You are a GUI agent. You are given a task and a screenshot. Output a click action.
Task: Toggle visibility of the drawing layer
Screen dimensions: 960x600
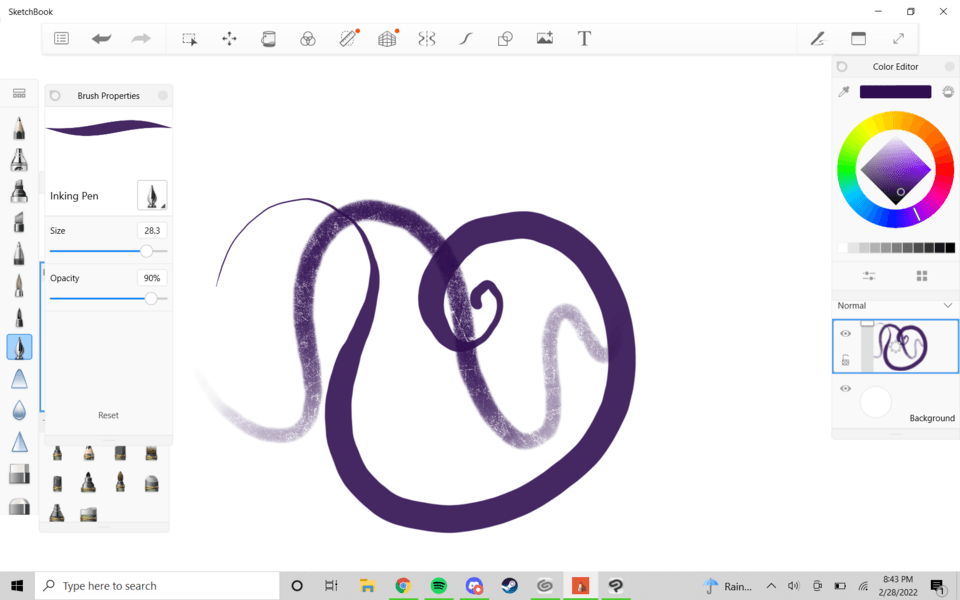click(x=845, y=333)
